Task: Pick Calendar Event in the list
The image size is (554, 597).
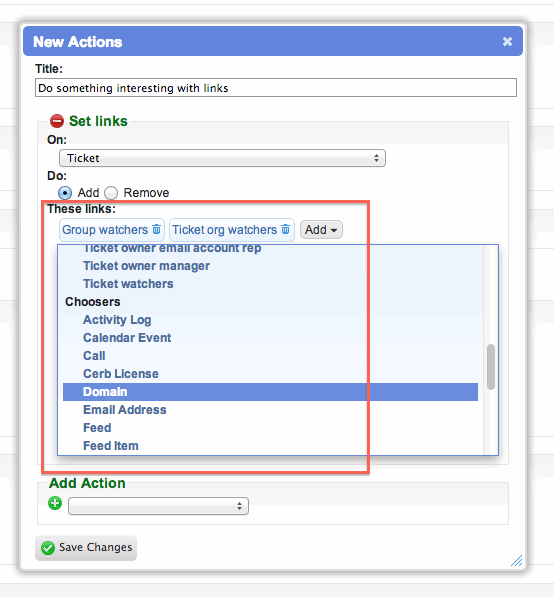Action: [127, 338]
